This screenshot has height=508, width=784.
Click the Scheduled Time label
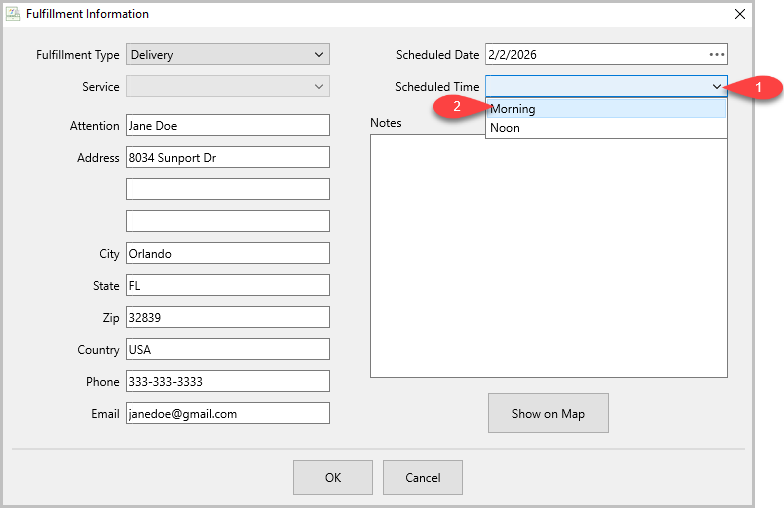tap(437, 86)
